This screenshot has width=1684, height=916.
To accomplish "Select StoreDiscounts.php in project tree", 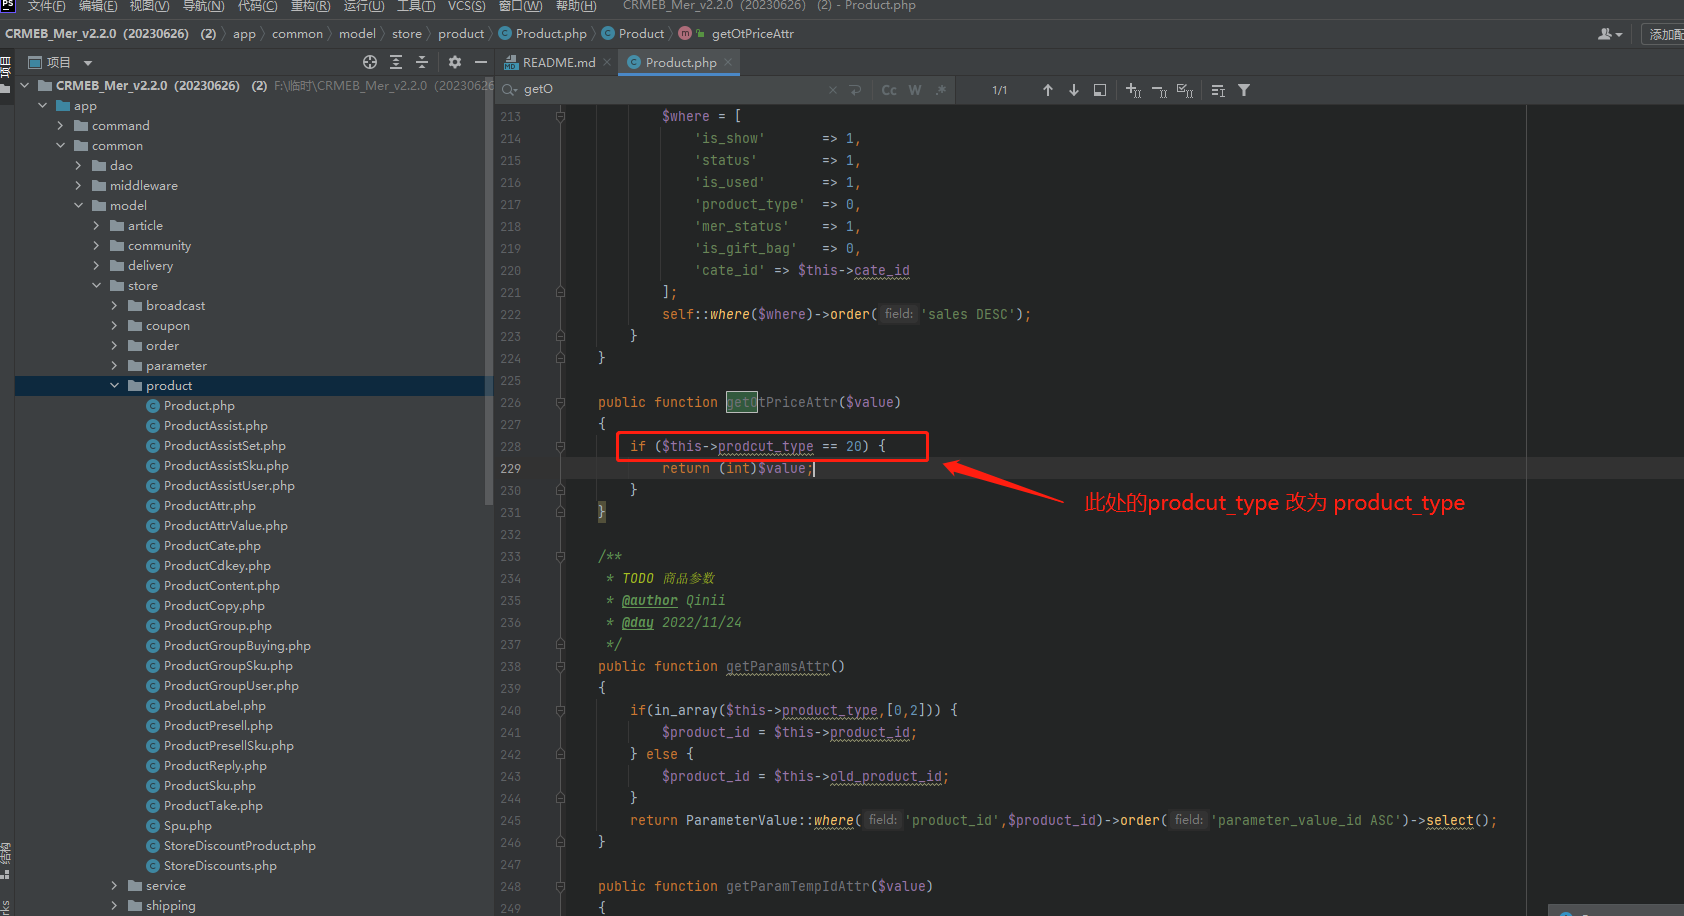I will coord(220,865).
